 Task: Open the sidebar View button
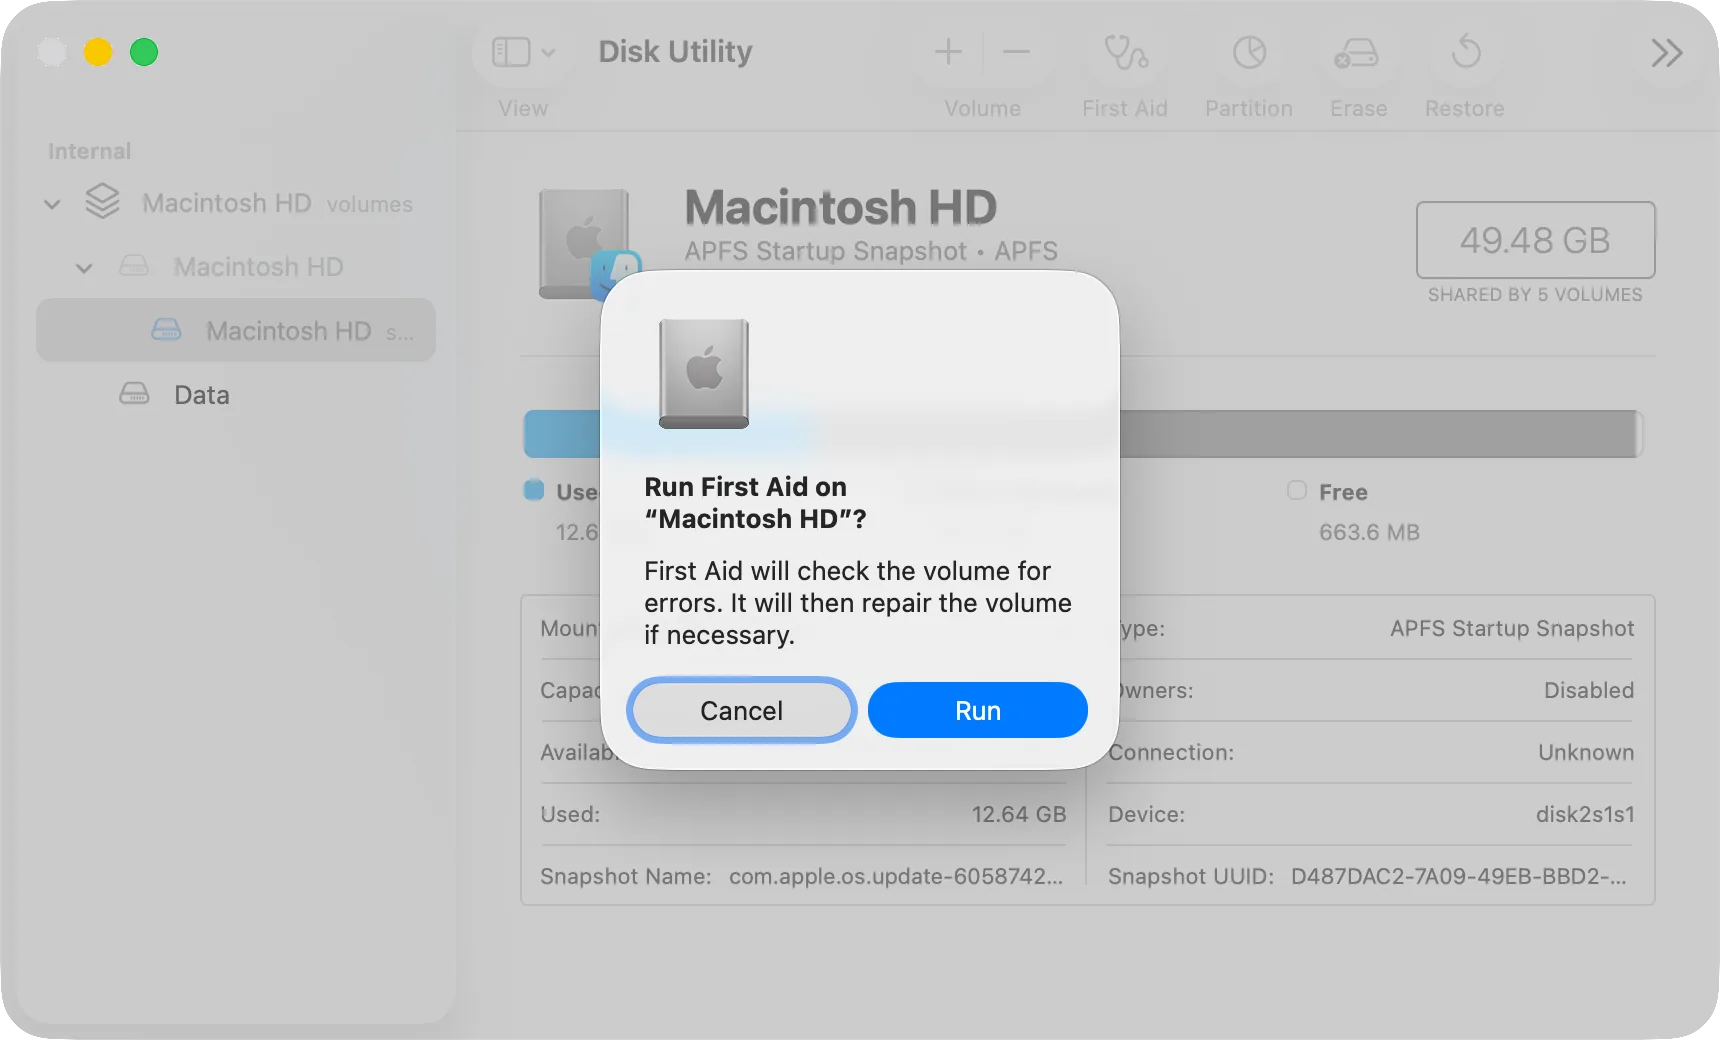pos(511,52)
